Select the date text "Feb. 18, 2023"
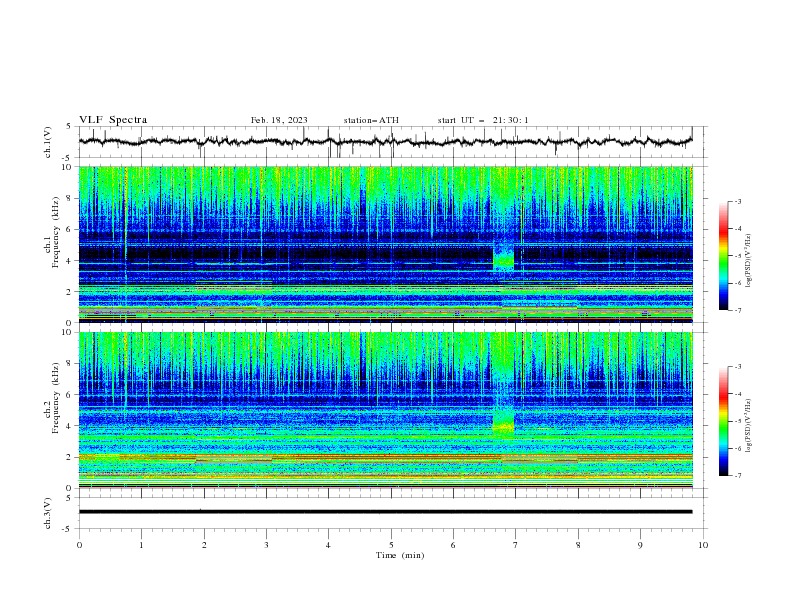The image size is (792, 612). click(x=279, y=120)
